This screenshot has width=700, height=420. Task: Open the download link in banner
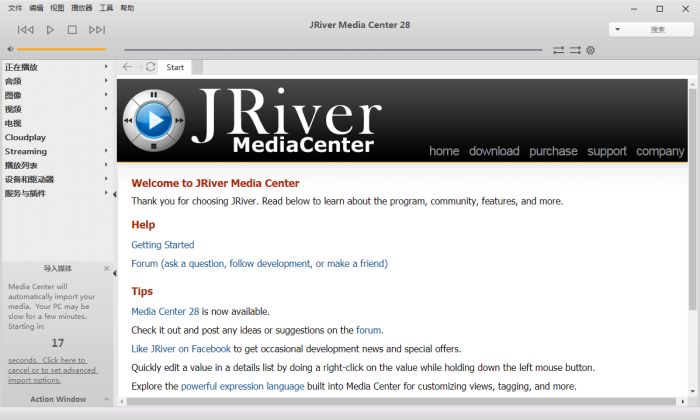click(494, 151)
